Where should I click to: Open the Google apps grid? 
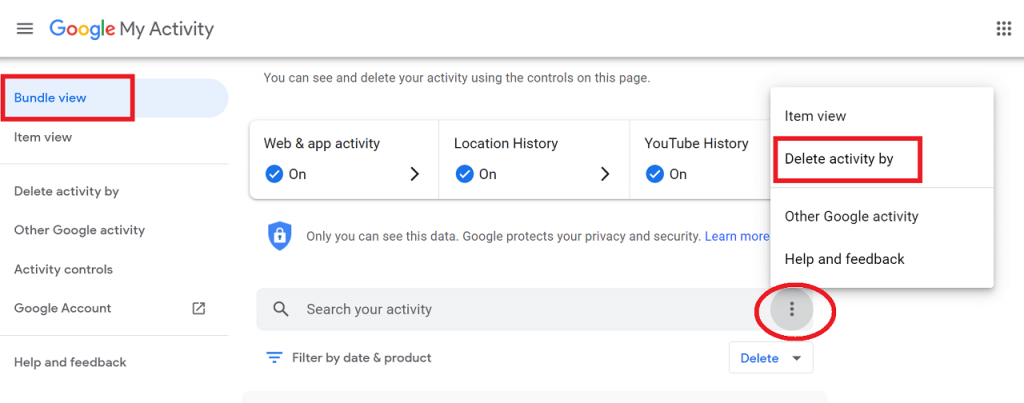[x=1003, y=29]
